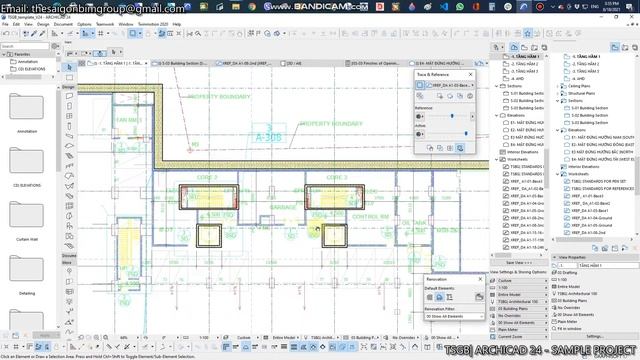Collapse the Worksheets group in right View Map

(x=558, y=174)
